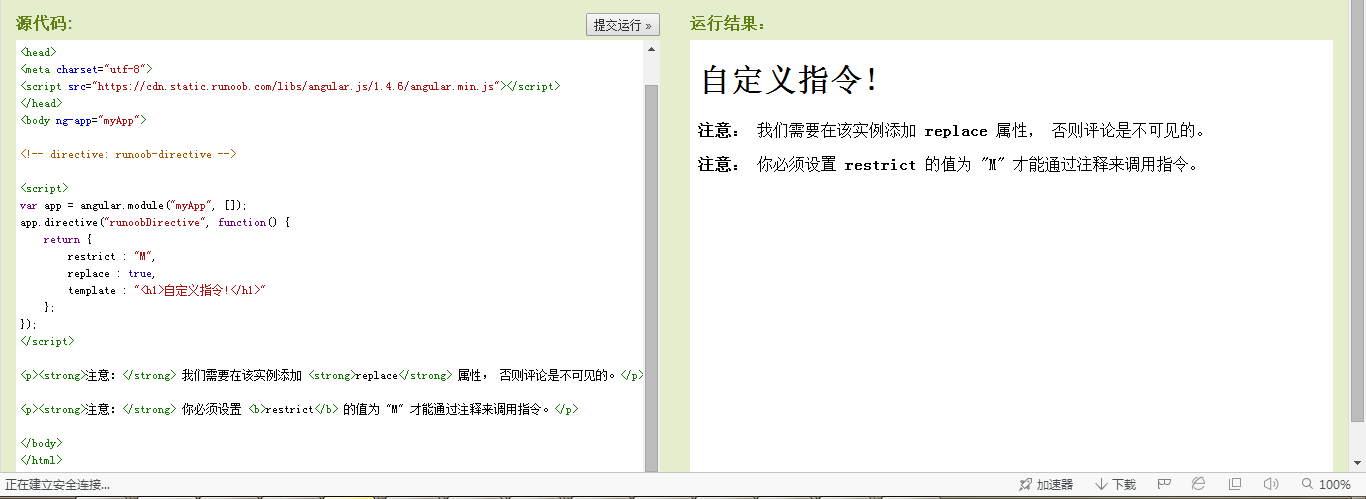Click the flag icon in status bar
The image size is (1366, 499).
pos(1164,484)
